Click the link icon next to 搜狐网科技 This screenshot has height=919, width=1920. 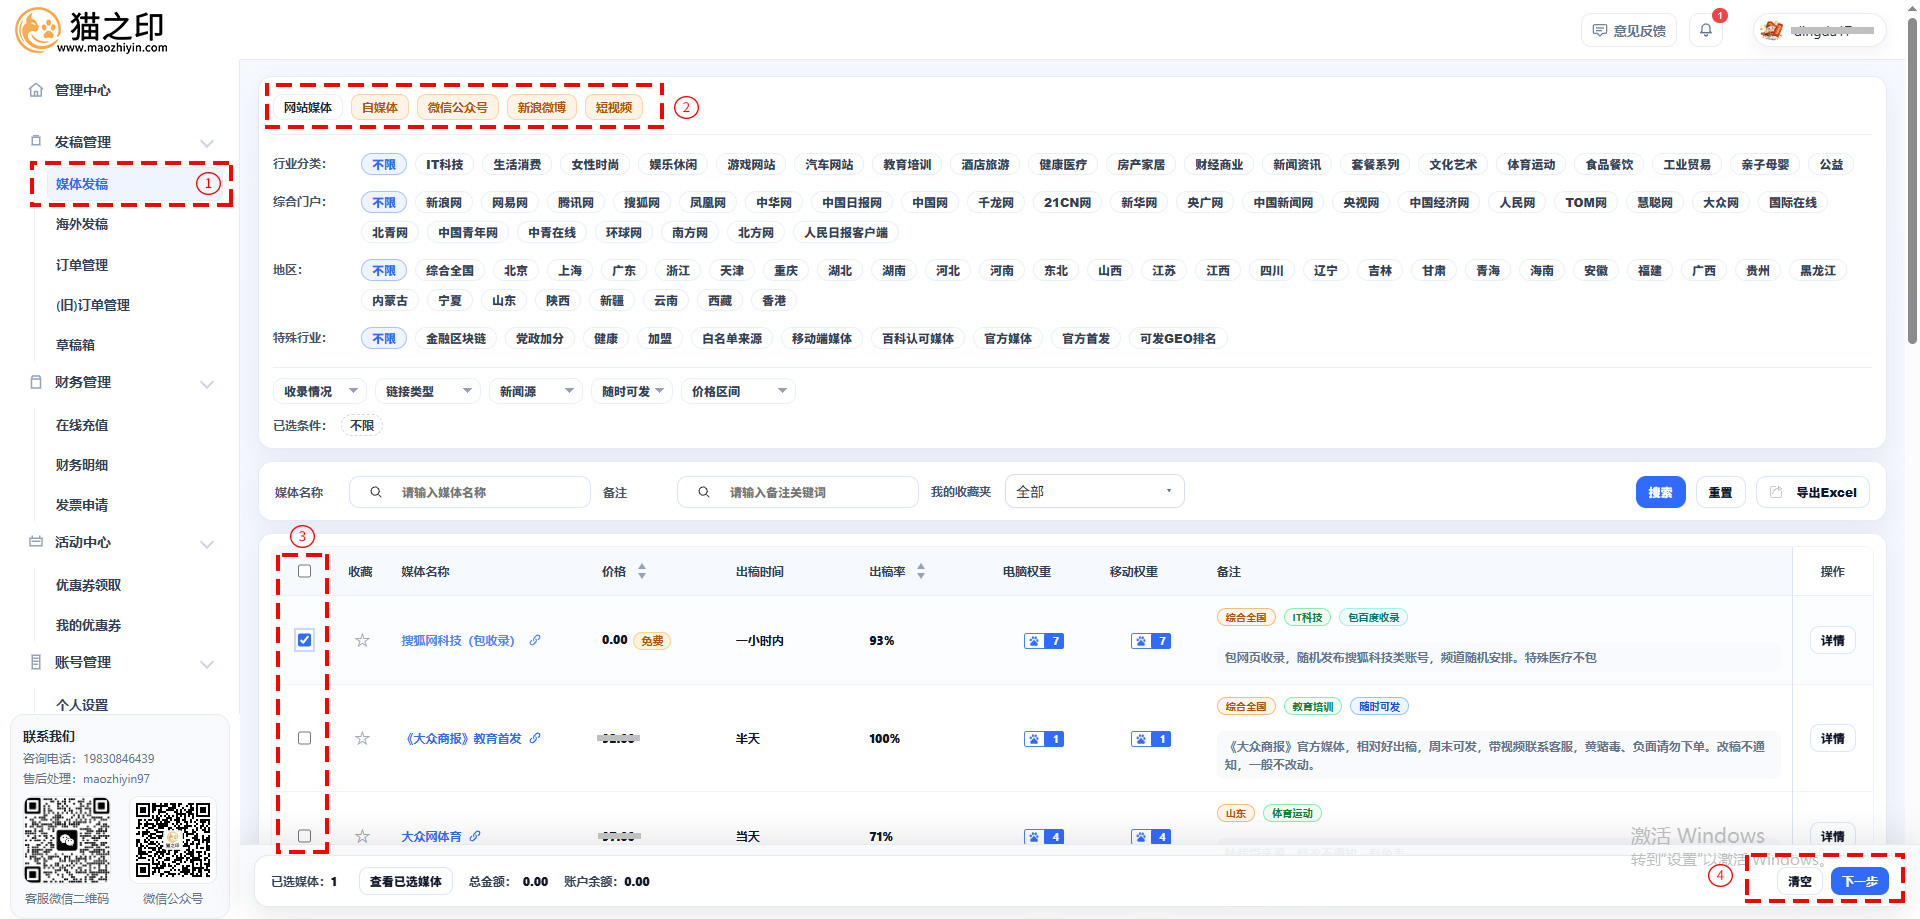tap(535, 641)
